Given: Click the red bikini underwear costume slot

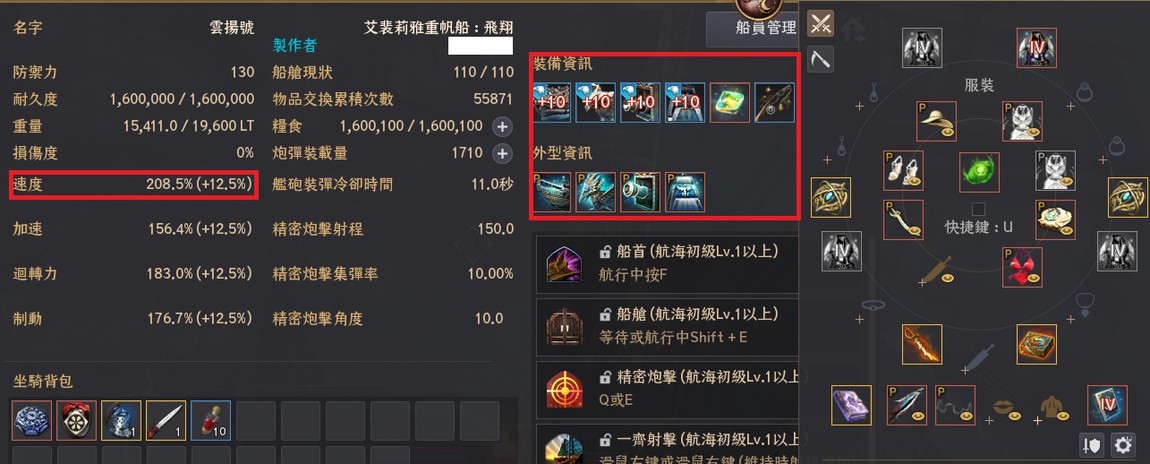Looking at the screenshot, I should click(x=1022, y=267).
